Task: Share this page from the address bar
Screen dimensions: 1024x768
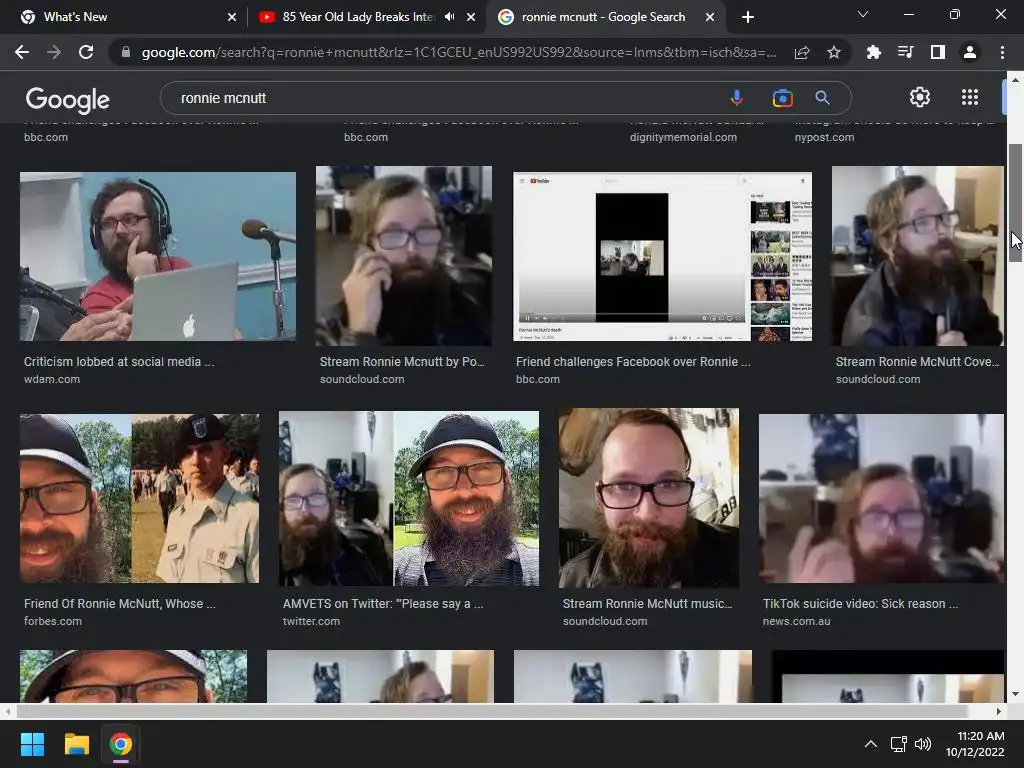Action: pos(802,52)
